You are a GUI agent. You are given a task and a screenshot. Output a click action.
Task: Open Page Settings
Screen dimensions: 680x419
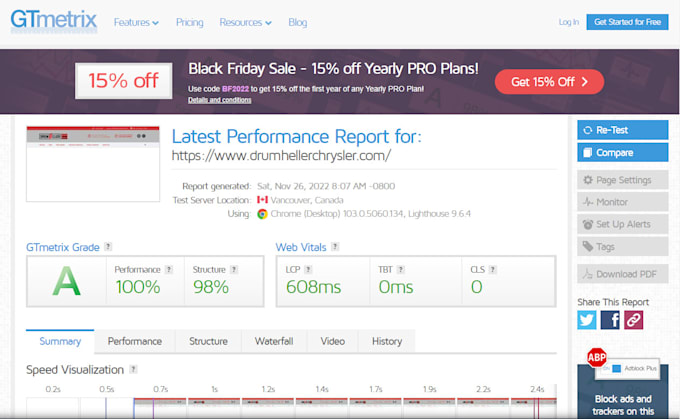coord(622,180)
